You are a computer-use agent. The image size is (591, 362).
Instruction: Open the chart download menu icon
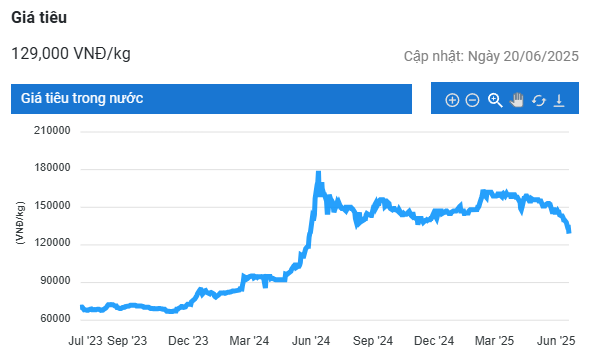(559, 101)
